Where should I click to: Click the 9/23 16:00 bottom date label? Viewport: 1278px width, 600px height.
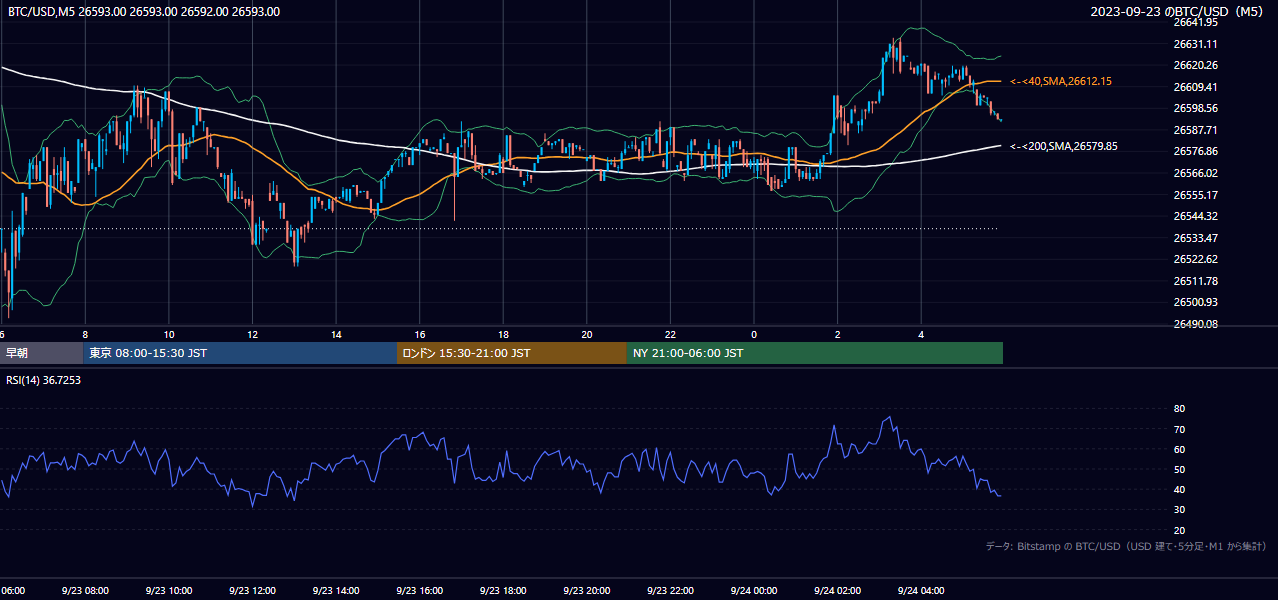point(420,591)
